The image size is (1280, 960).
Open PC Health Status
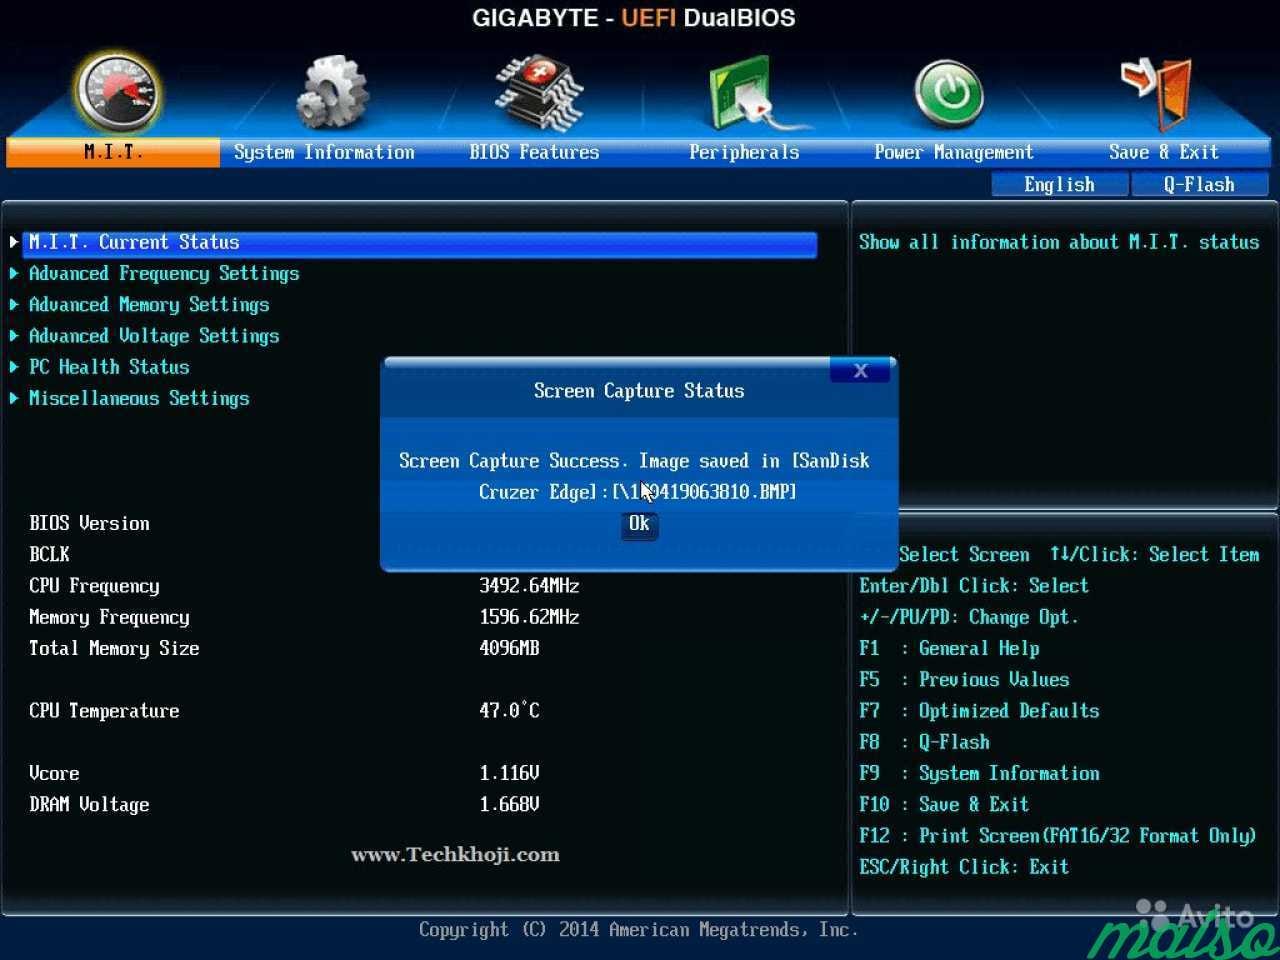pyautogui.click(x=109, y=367)
